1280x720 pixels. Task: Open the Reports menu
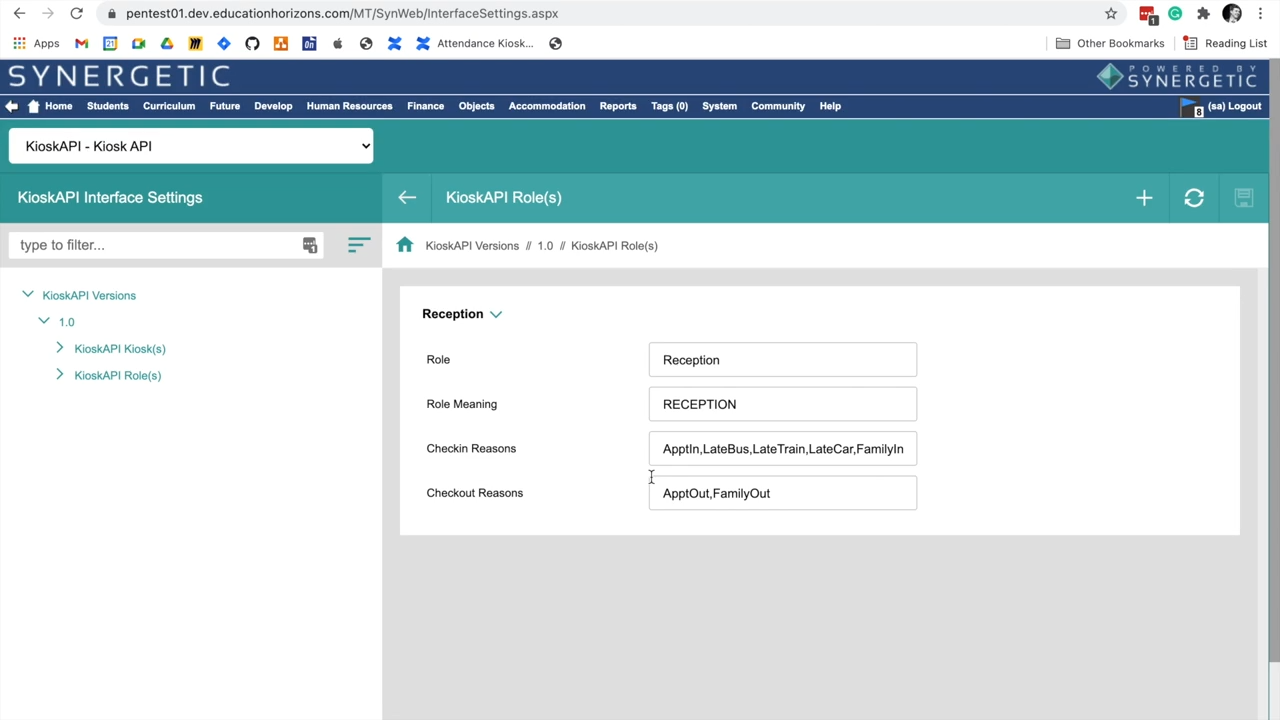tap(618, 106)
